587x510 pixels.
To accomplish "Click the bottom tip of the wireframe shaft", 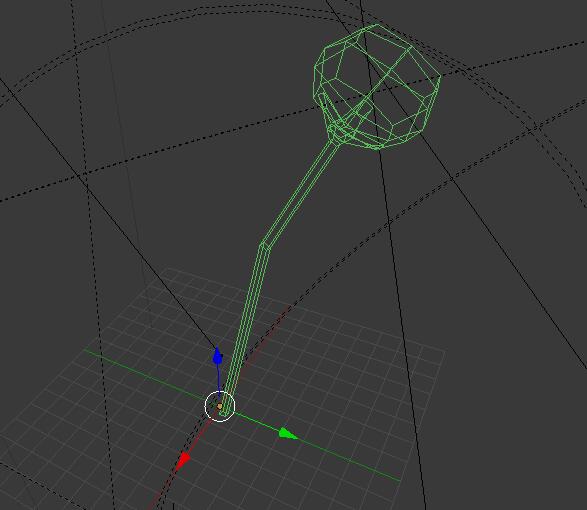I will pos(224,413).
